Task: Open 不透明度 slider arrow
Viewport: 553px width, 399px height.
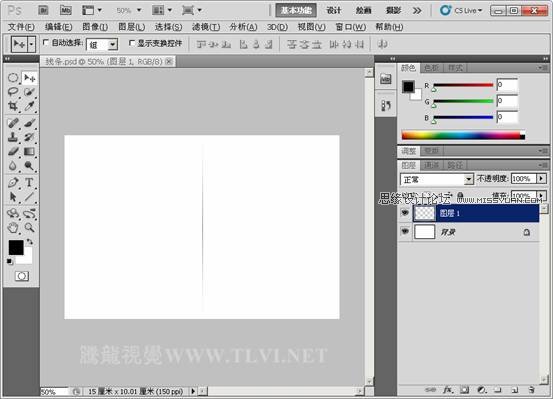Action: [541, 179]
